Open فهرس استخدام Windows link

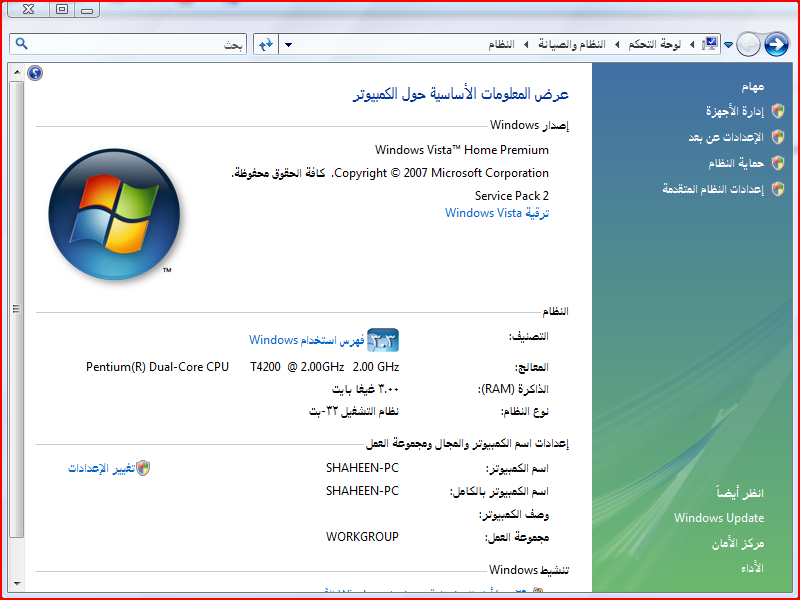[x=307, y=340]
